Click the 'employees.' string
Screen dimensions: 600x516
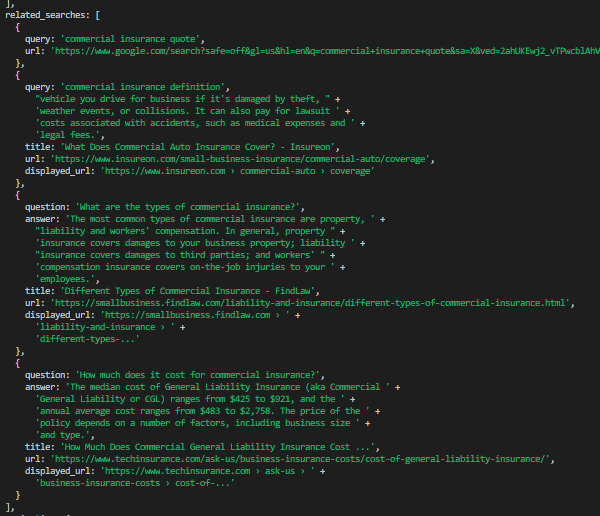click(x=65, y=279)
